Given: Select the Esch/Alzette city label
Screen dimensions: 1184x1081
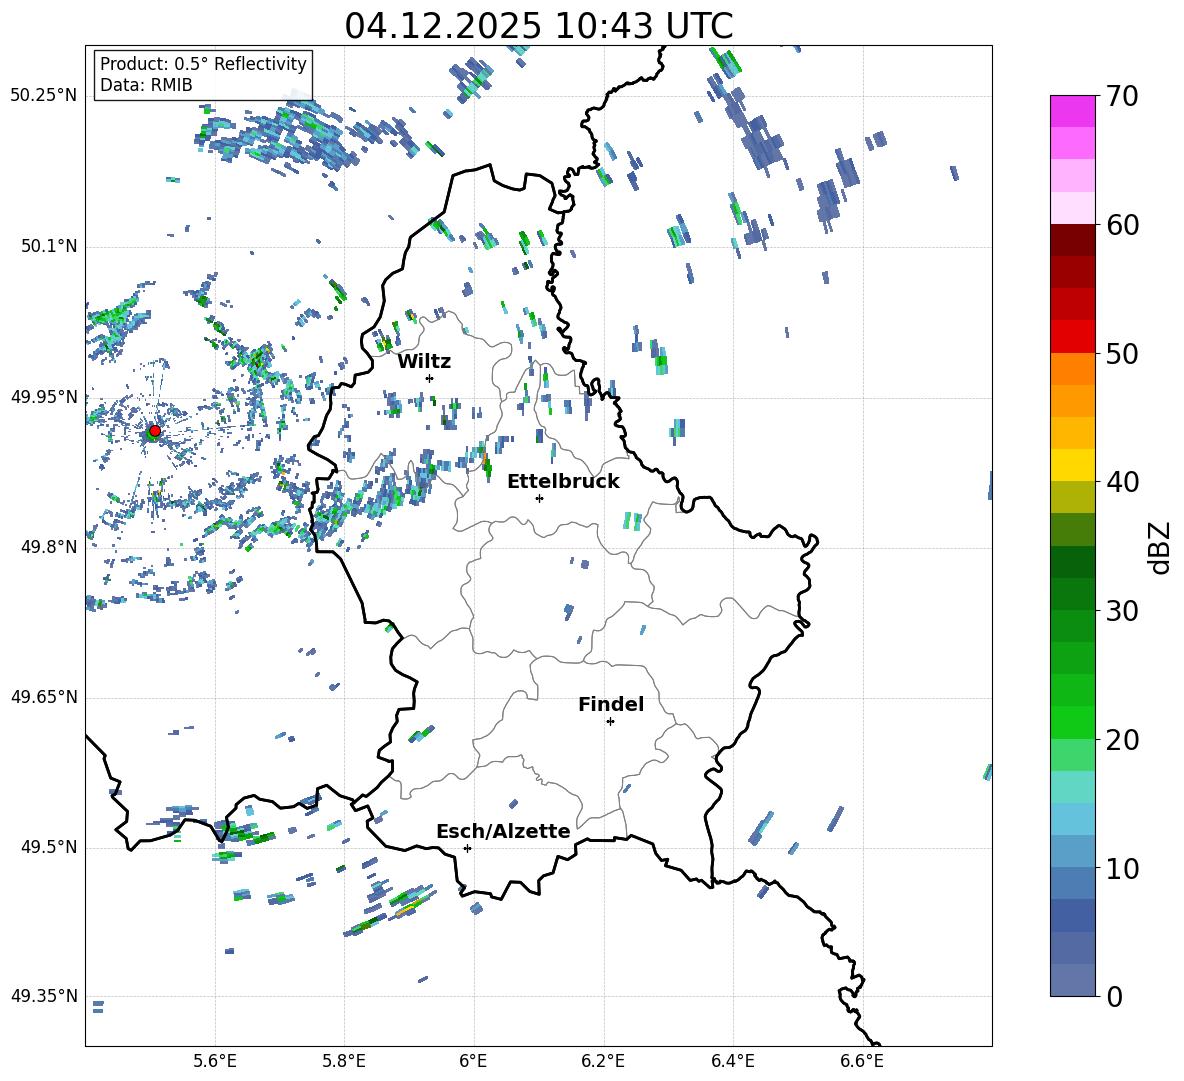Looking at the screenshot, I should (x=503, y=831).
